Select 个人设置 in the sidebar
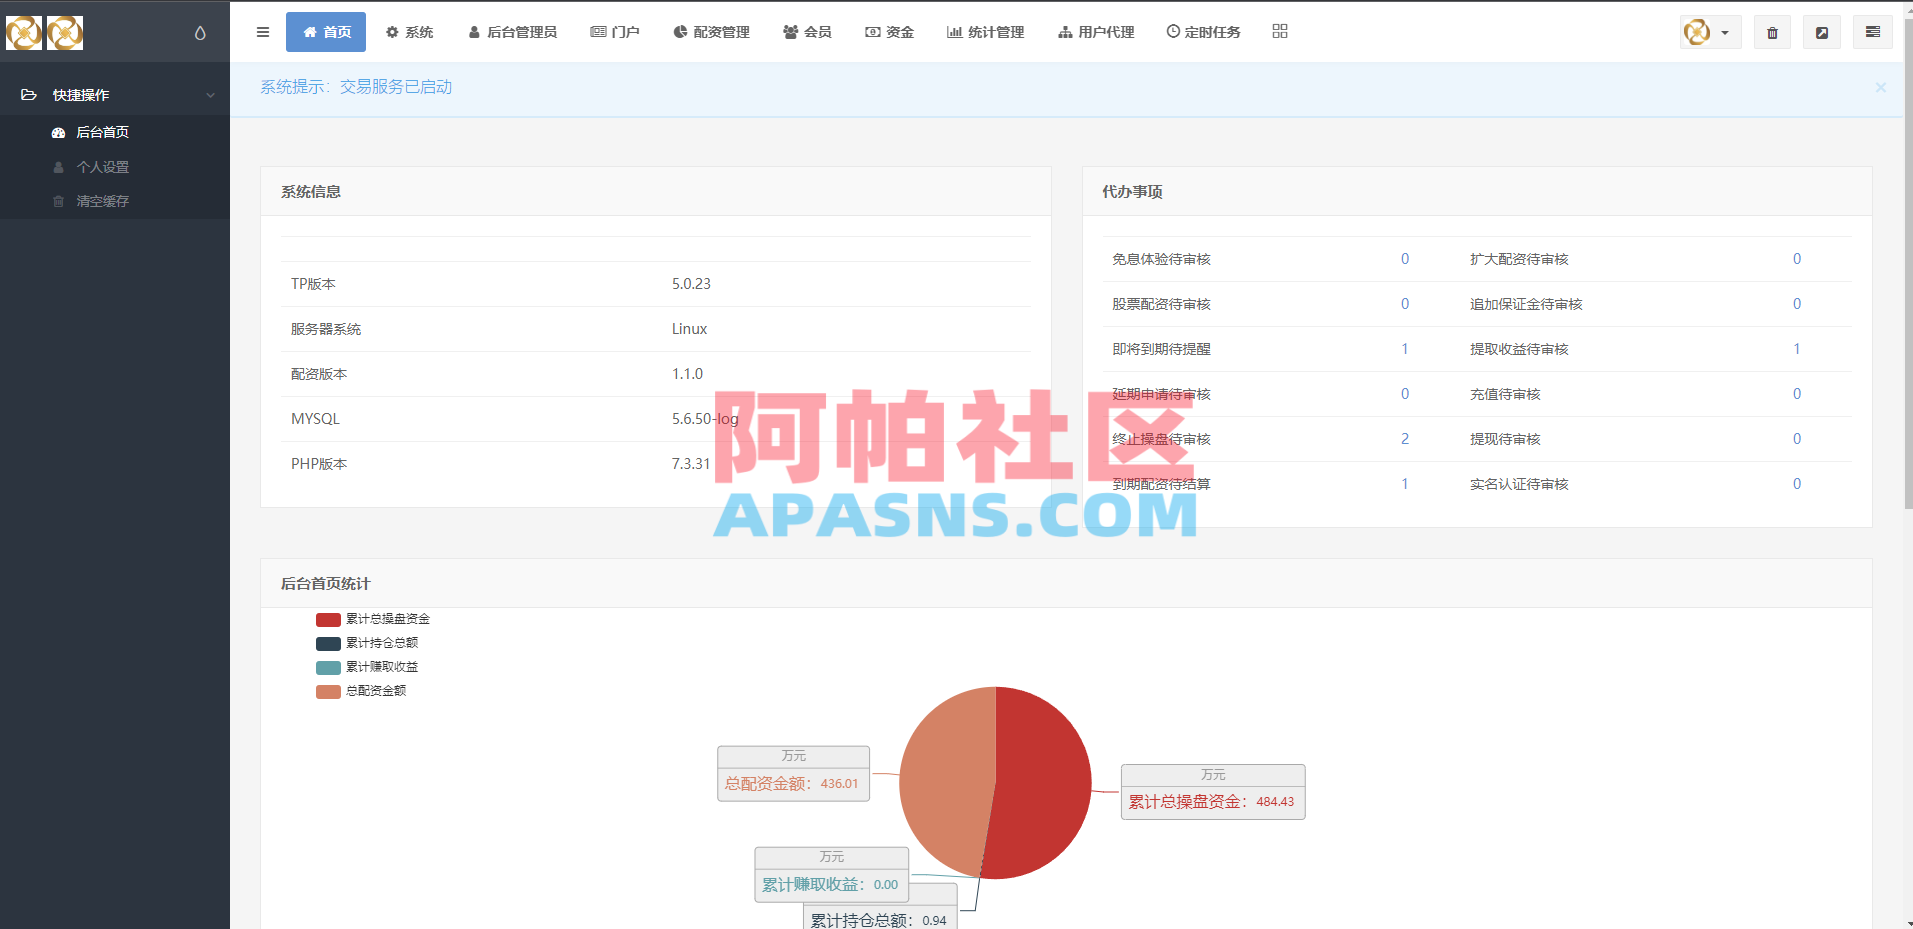1913x929 pixels. [103, 166]
